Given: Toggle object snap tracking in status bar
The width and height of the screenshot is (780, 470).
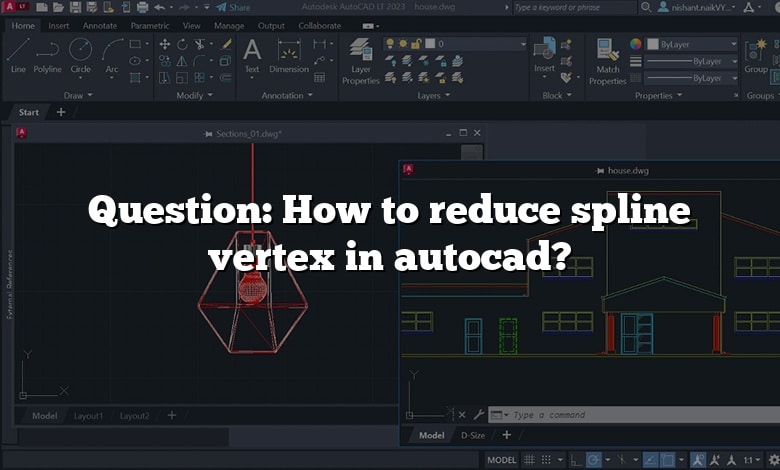Looking at the screenshot, I should [650, 460].
